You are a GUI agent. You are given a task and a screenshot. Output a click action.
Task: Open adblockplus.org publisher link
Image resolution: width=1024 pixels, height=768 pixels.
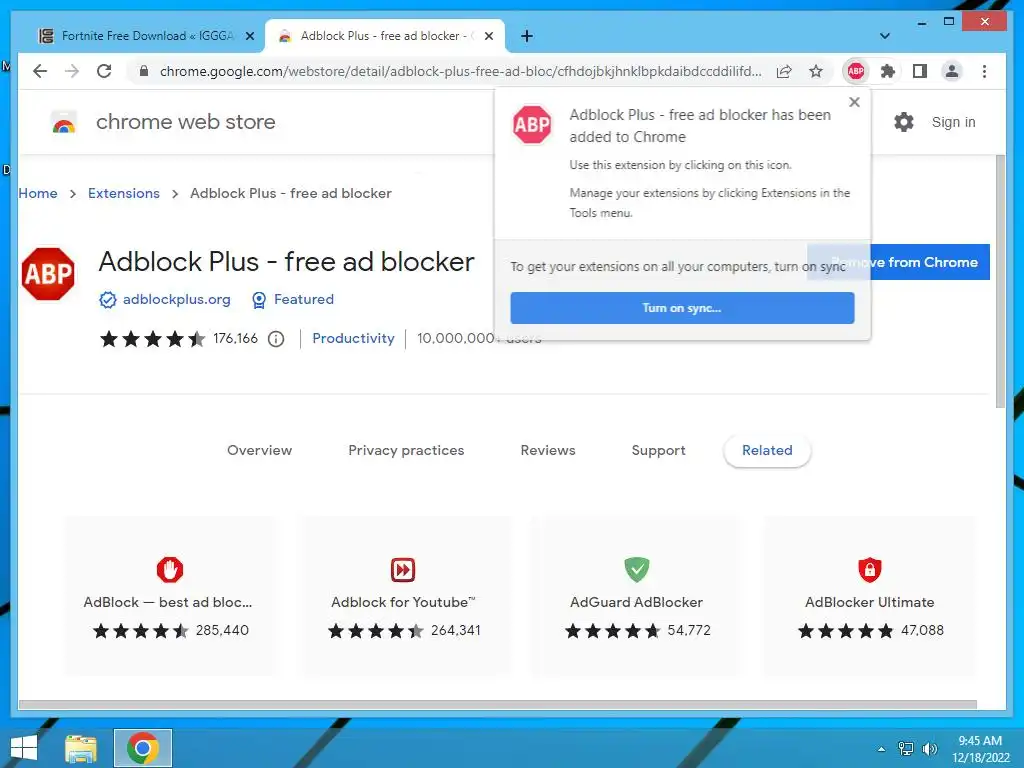tap(176, 299)
